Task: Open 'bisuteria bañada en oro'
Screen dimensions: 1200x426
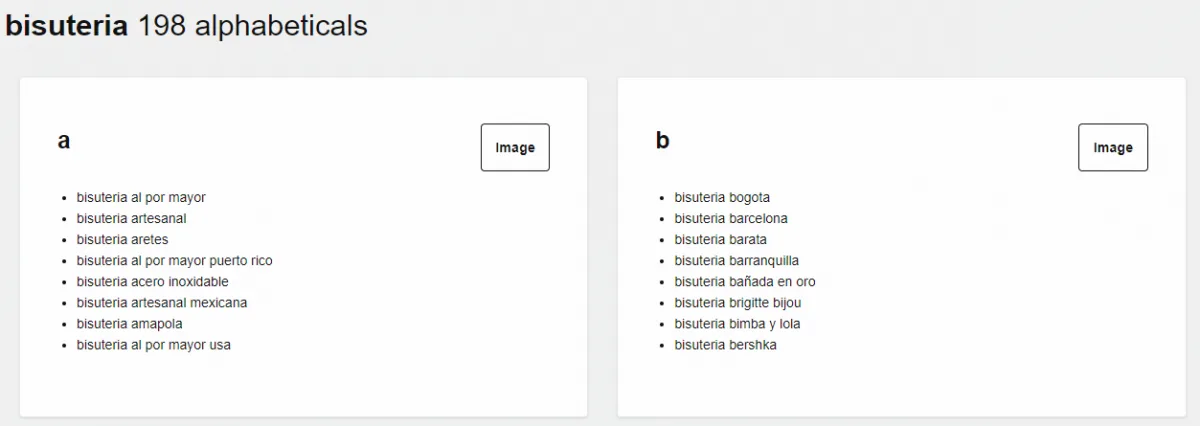Action: coord(744,281)
